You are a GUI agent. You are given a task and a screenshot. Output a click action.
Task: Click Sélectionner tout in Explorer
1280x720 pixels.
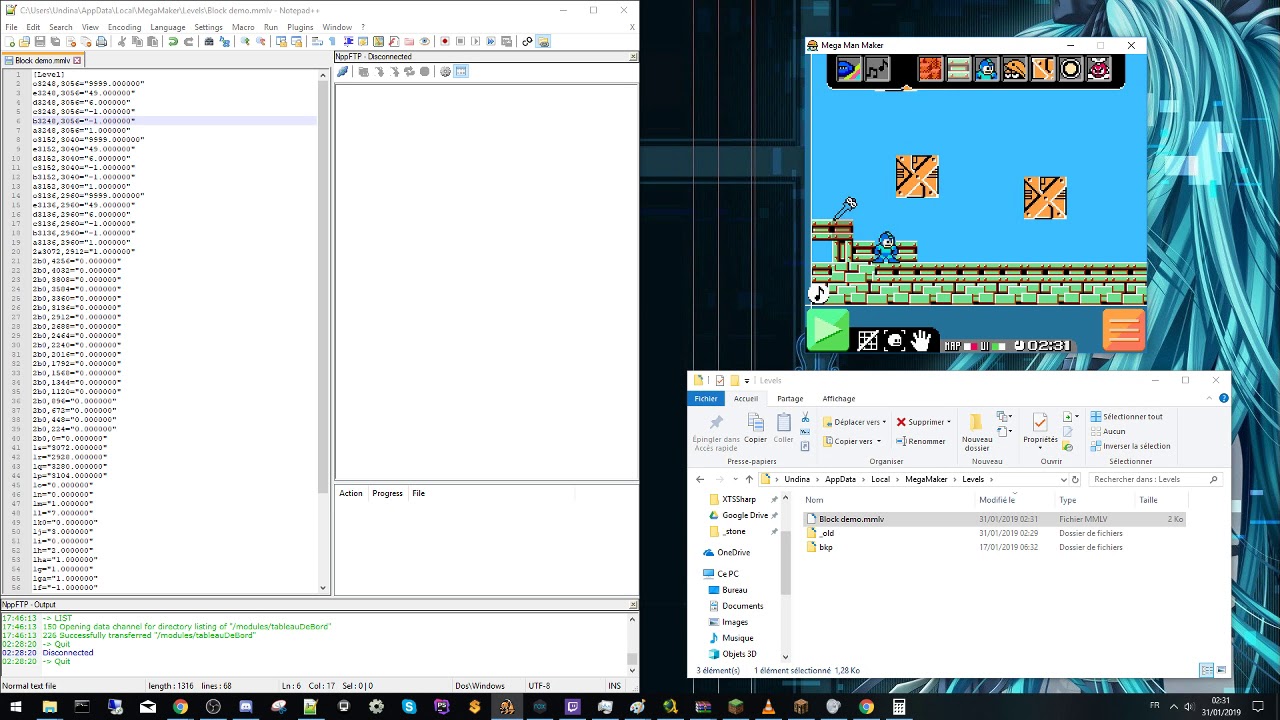click(x=1125, y=416)
